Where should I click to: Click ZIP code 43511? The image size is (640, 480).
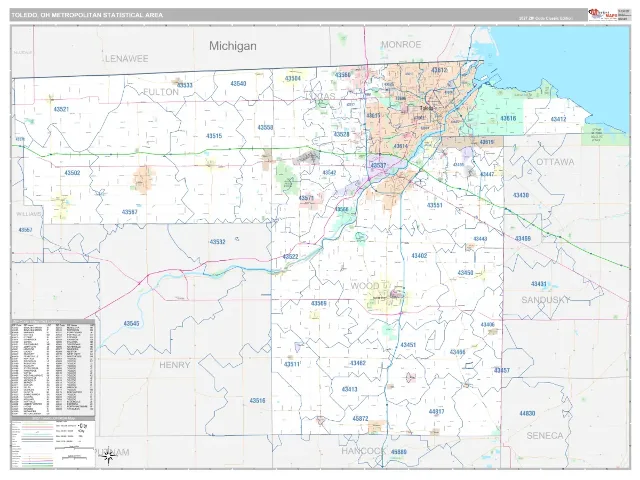tap(292, 364)
